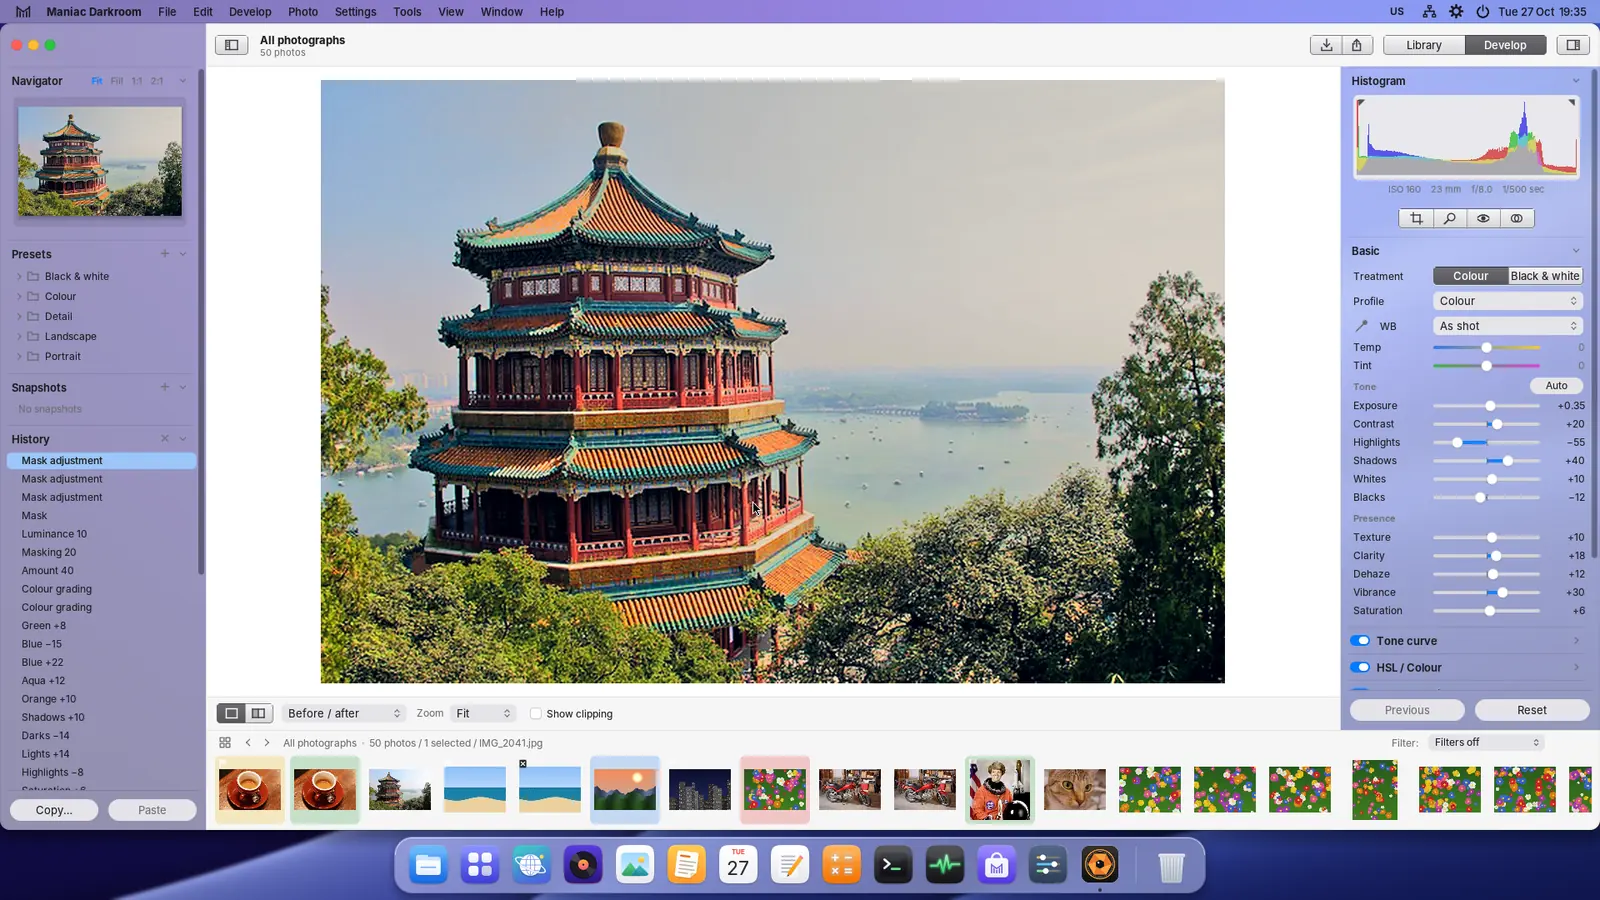Open the Tools menu
This screenshot has width=1600, height=900.
click(407, 12)
